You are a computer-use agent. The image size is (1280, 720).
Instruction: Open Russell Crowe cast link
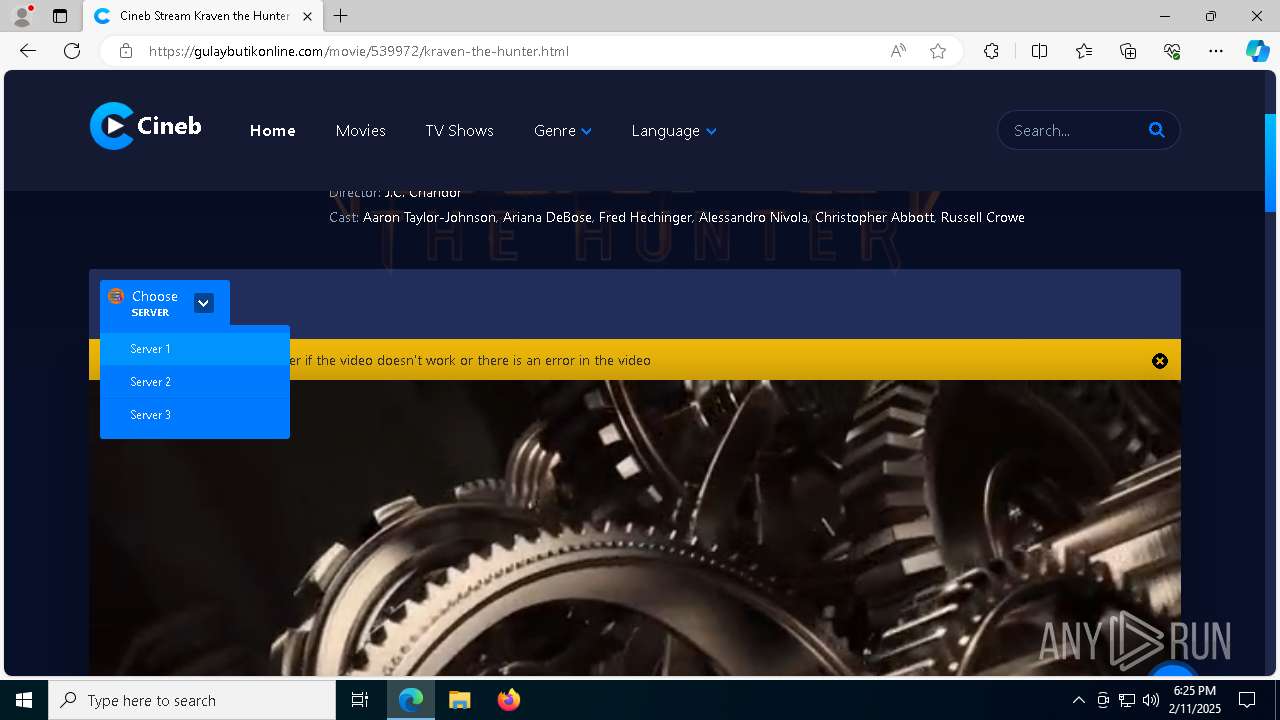pos(982,217)
